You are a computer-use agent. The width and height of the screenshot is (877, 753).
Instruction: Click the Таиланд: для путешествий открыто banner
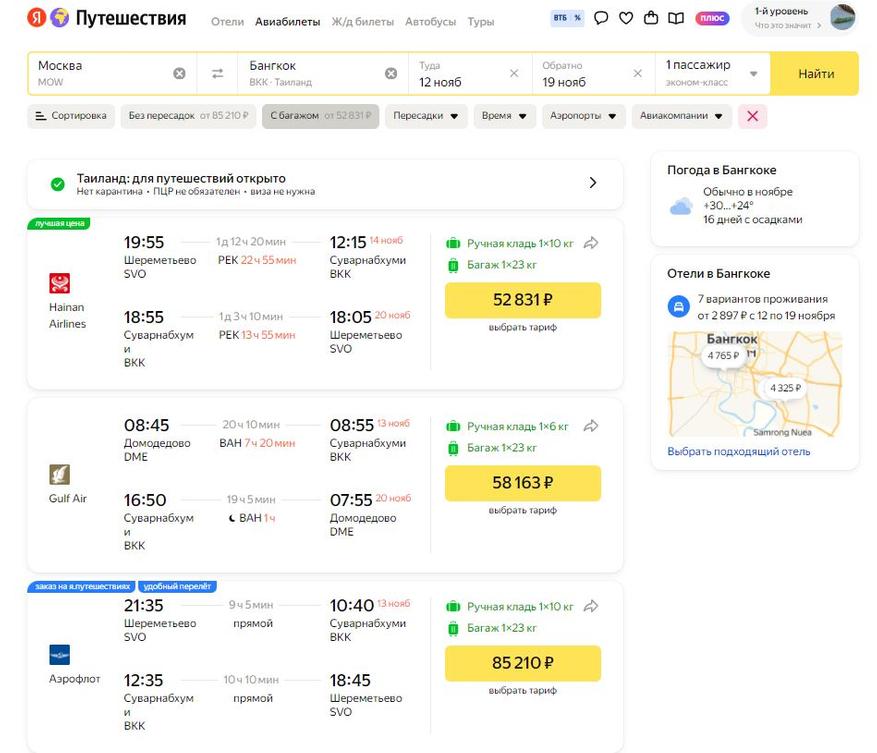coord(325,184)
